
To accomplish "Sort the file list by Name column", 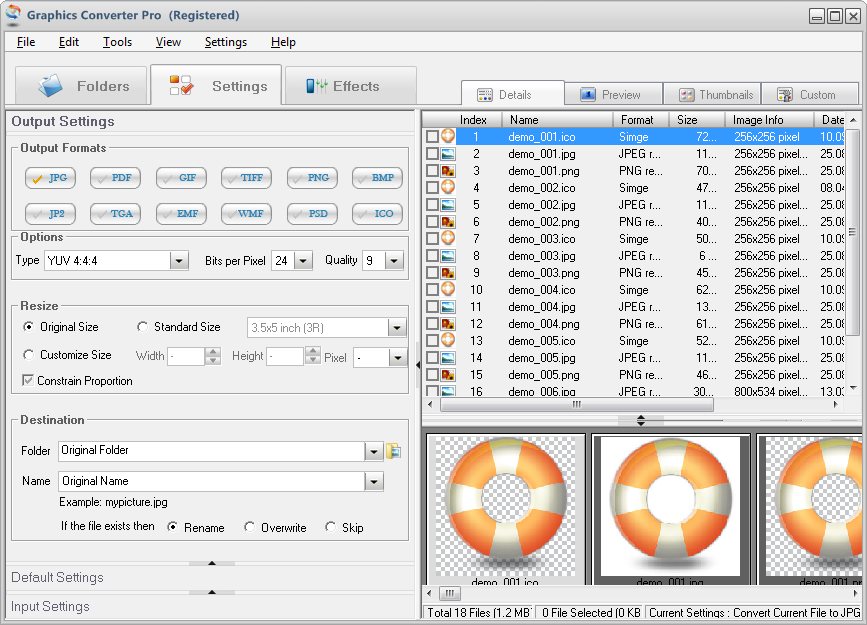I will [557, 119].
